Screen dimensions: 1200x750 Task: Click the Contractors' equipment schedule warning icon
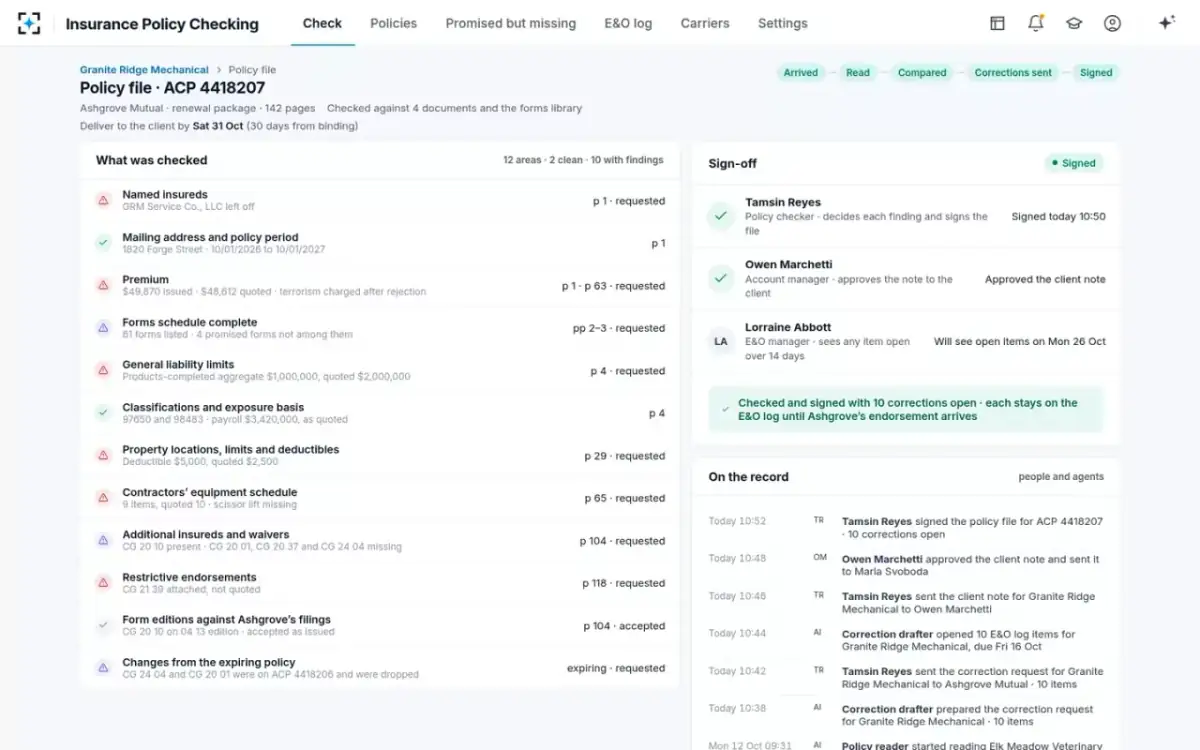(103, 498)
